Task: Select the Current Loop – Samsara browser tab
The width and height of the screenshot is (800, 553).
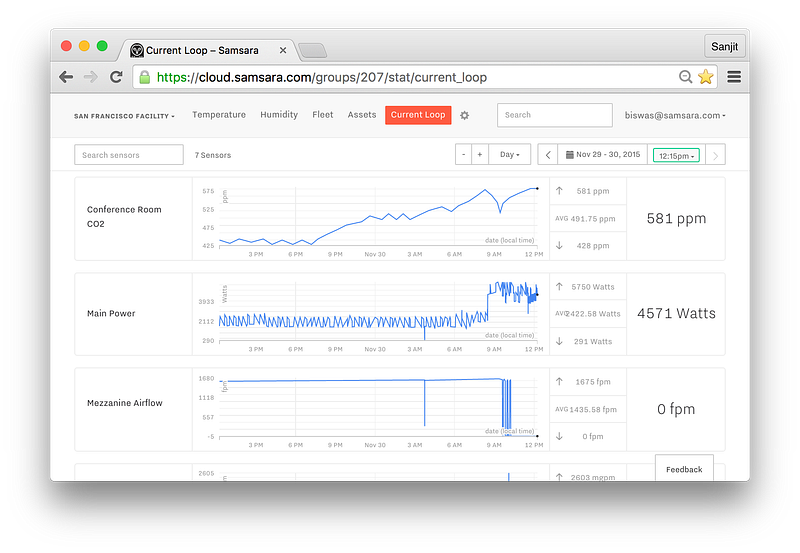Action: coord(209,51)
